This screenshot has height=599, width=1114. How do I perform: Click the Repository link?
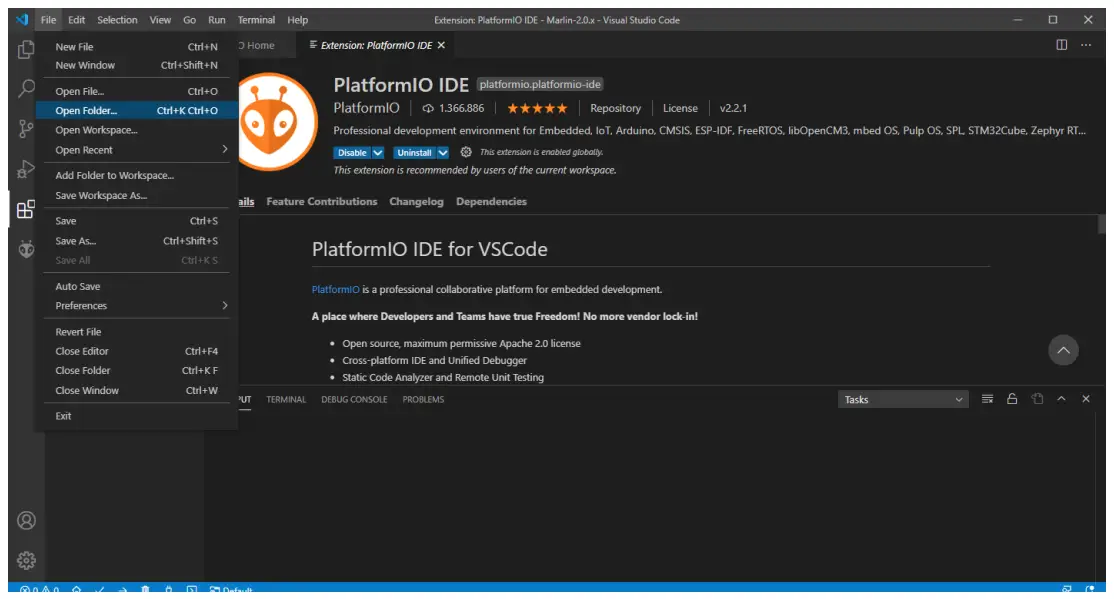pyautogui.click(x=615, y=108)
